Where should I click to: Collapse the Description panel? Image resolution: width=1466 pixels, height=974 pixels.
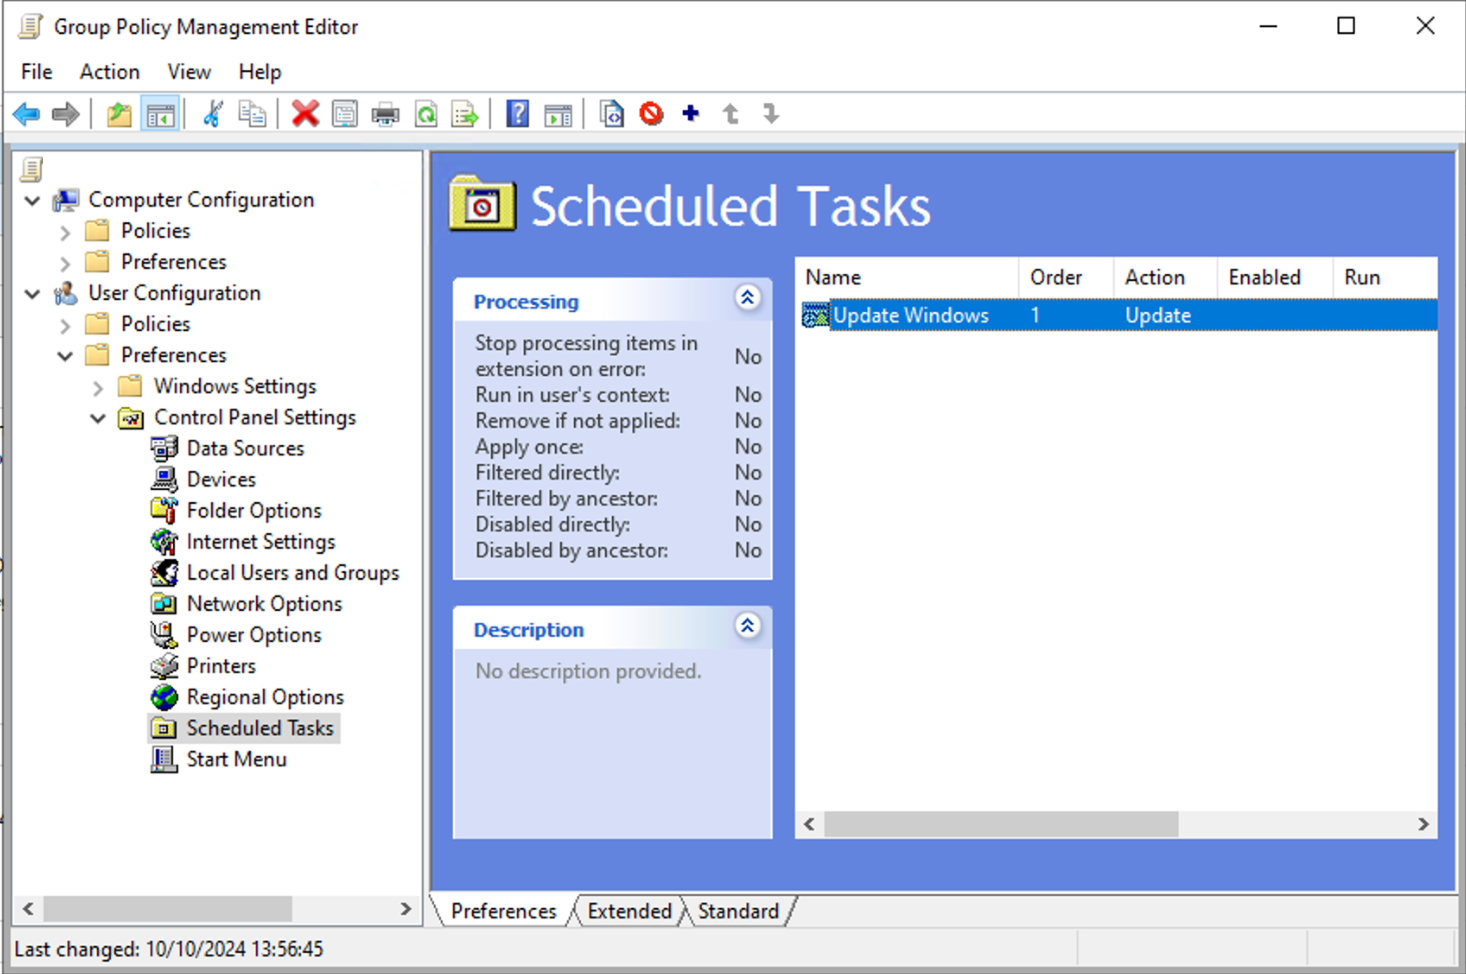click(747, 626)
